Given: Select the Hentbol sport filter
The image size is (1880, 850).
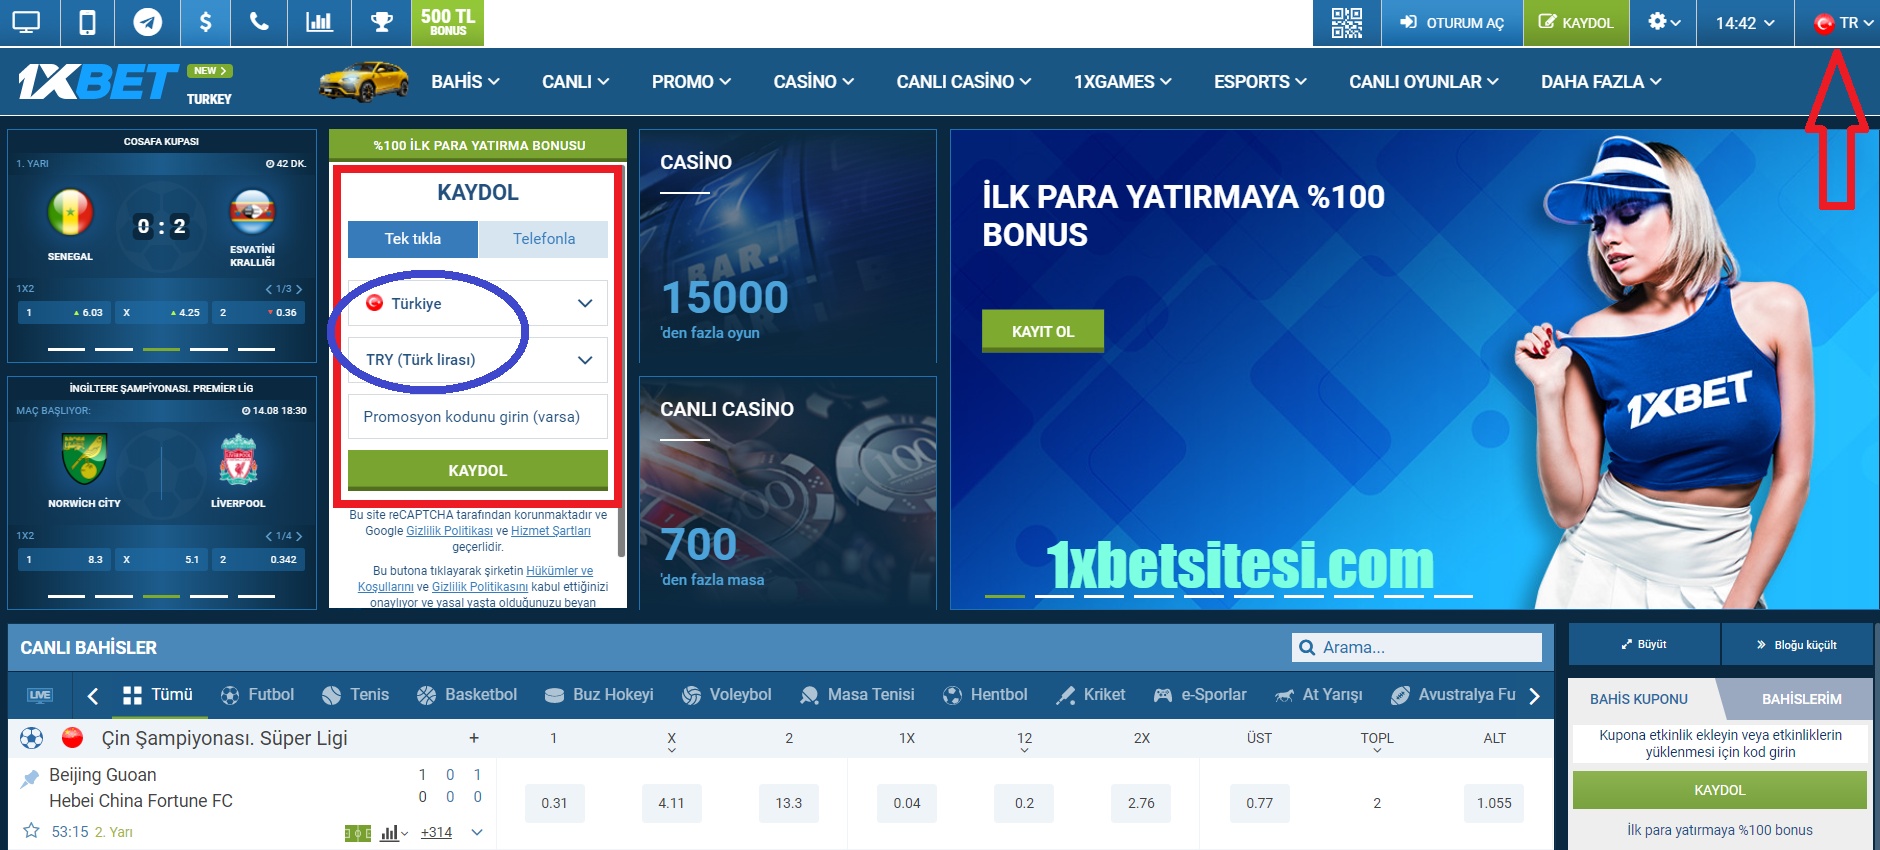Looking at the screenshot, I should coord(986,695).
